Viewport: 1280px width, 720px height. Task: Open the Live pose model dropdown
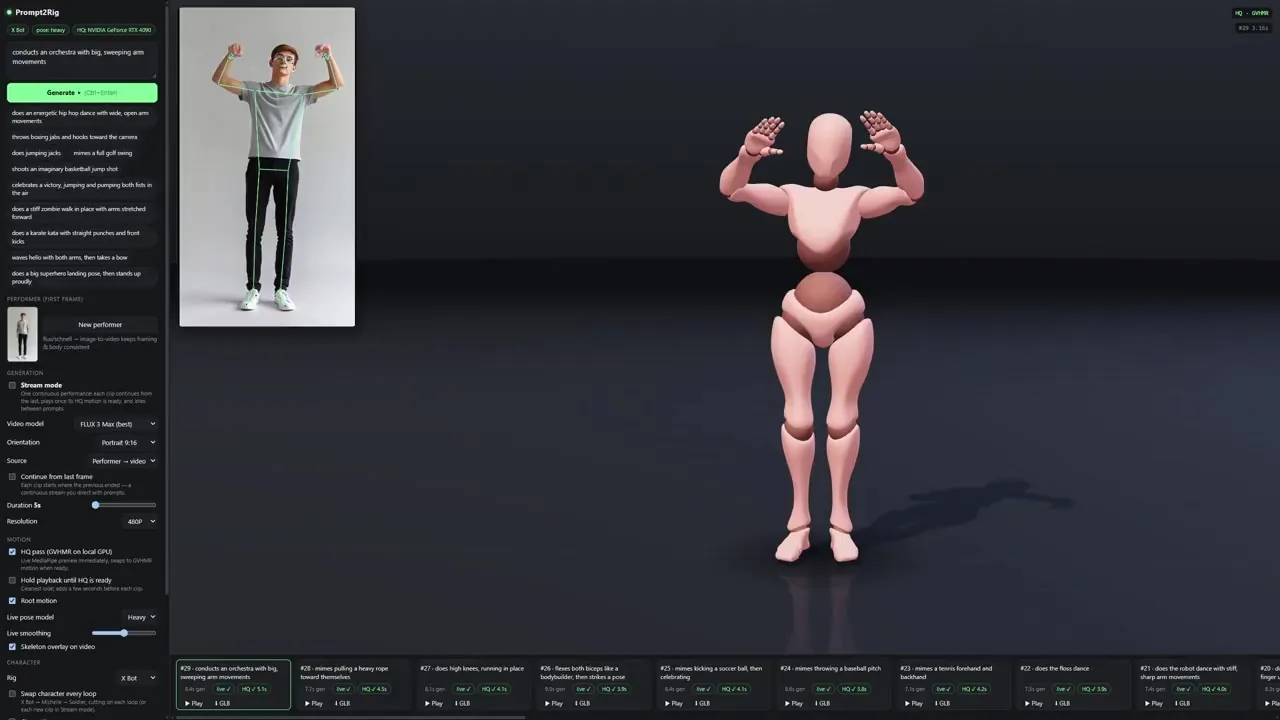[139, 617]
